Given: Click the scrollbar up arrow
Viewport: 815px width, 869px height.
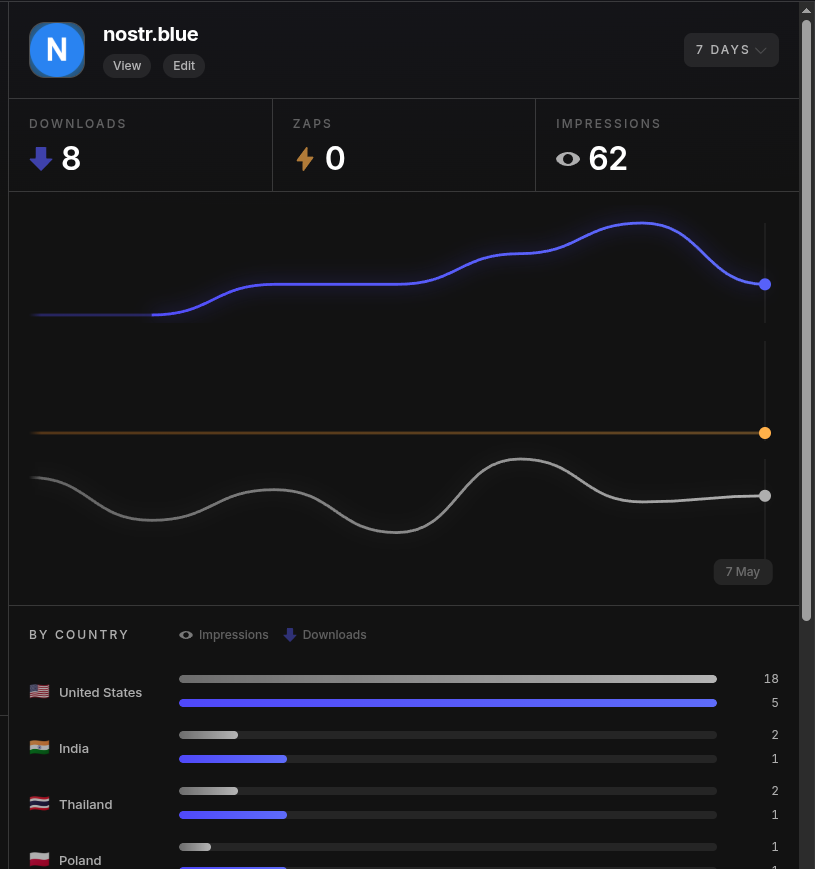Looking at the screenshot, I should pyautogui.click(x=807, y=10).
